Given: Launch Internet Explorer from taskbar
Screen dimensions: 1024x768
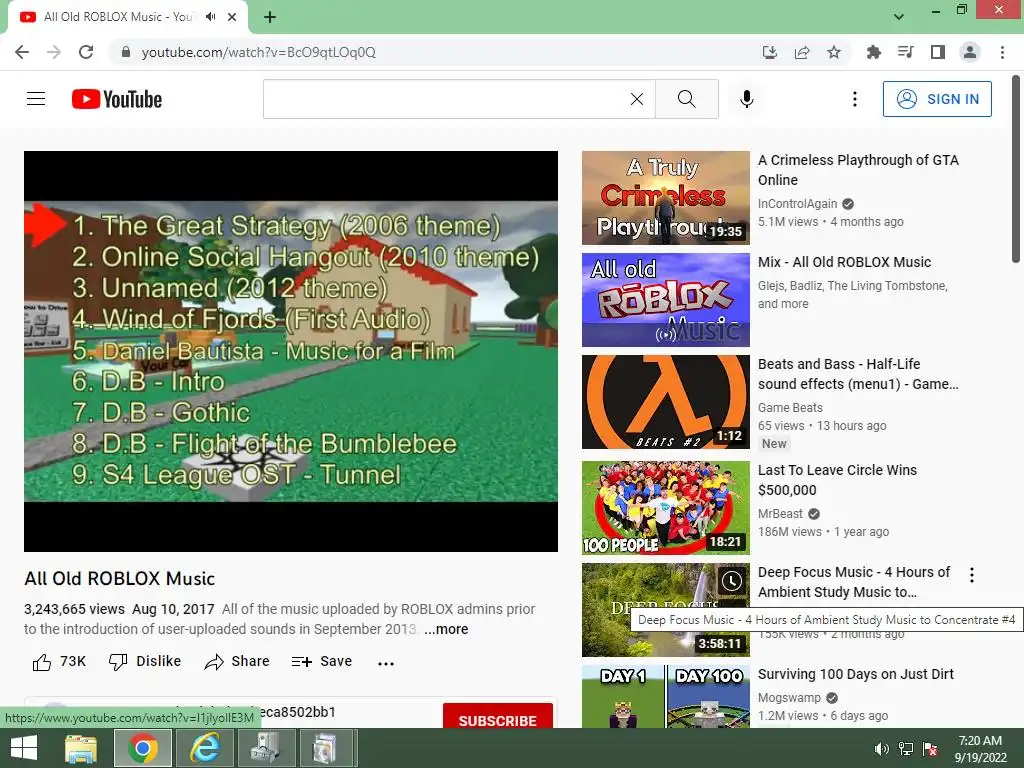Looking at the screenshot, I should [204, 748].
